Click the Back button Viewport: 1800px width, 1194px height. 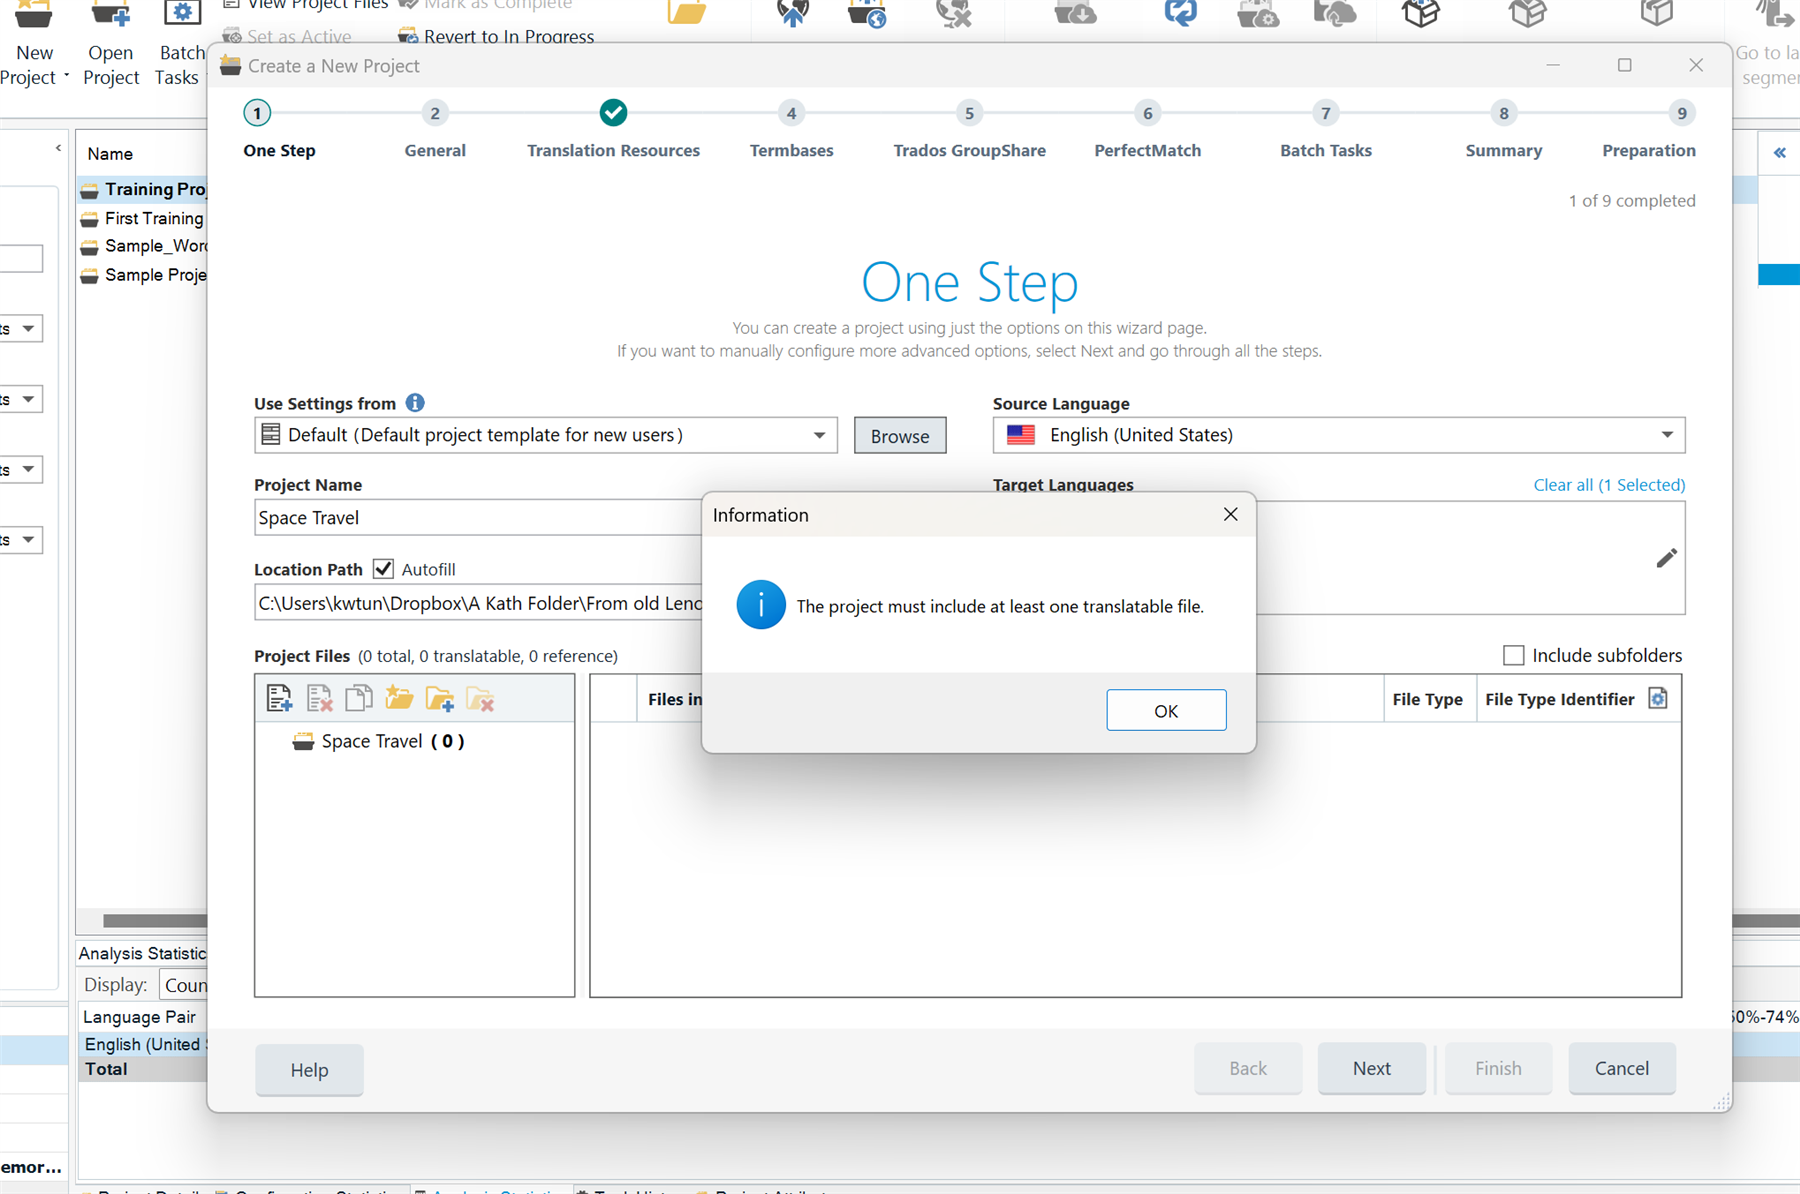point(1247,1068)
